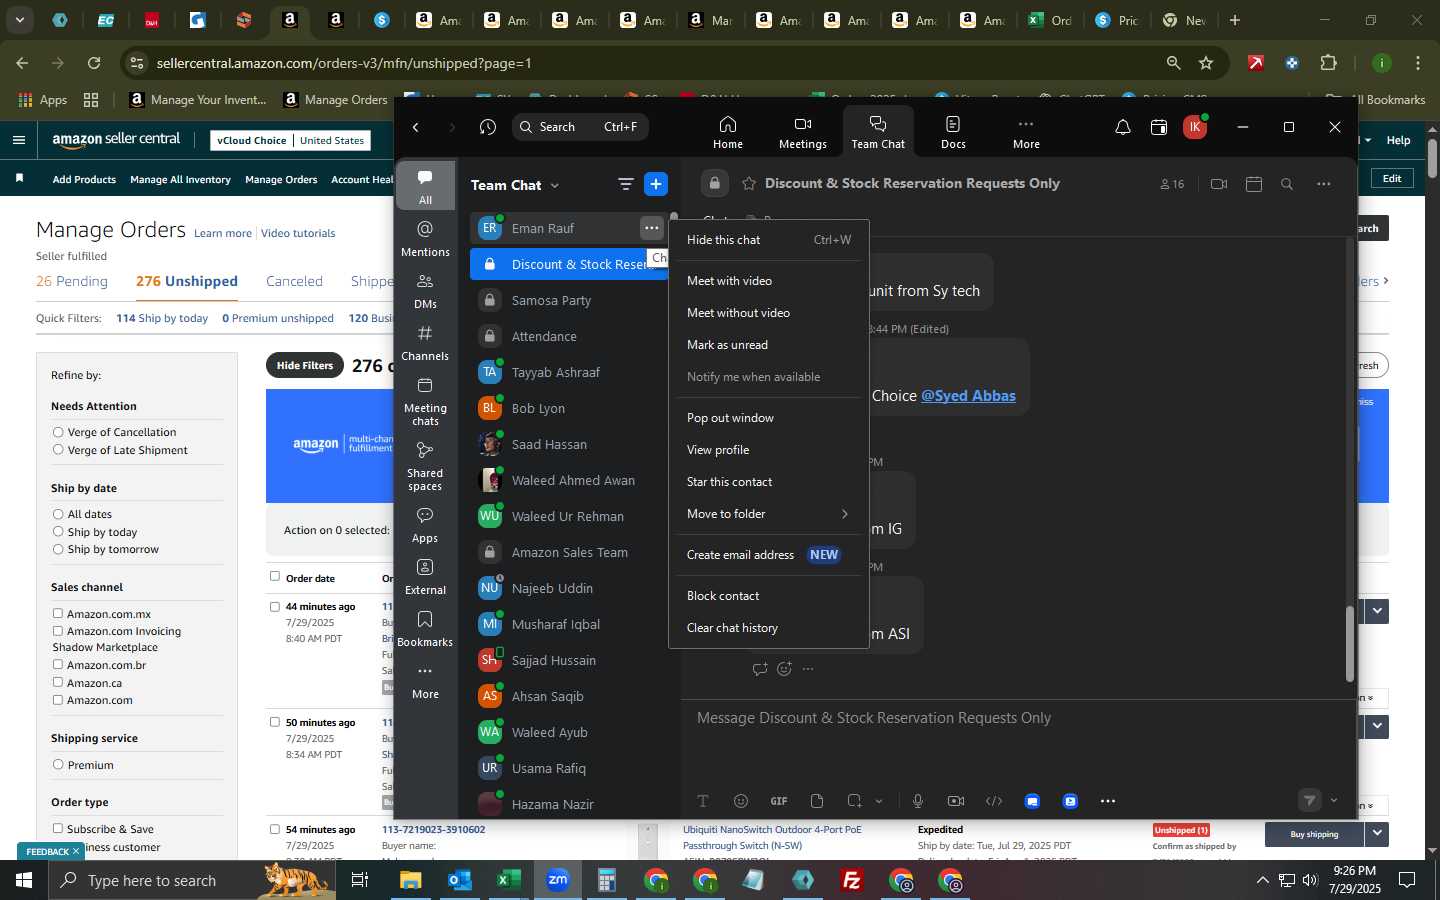Open Bookmarks in Zoom sidebar
Image resolution: width=1440 pixels, height=900 pixels.
tap(425, 629)
